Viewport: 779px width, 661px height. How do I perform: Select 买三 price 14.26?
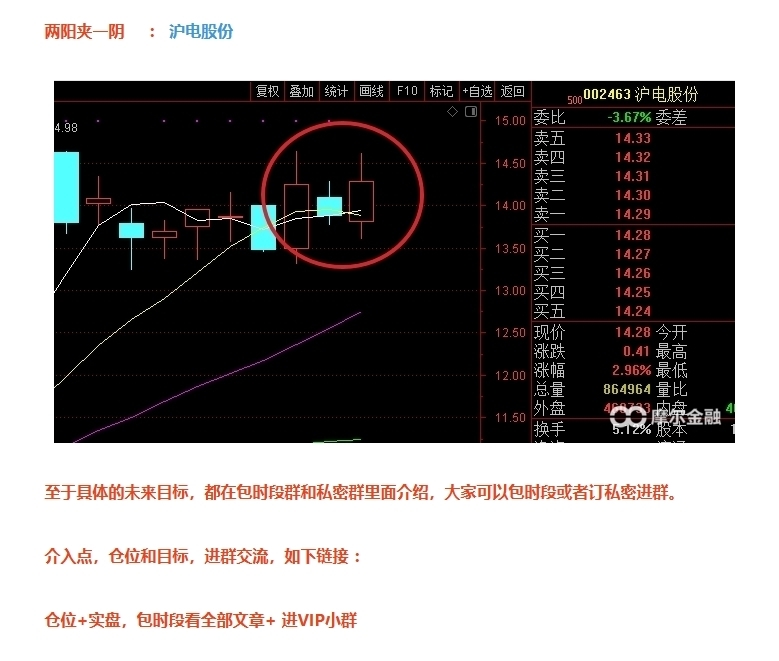coord(632,273)
